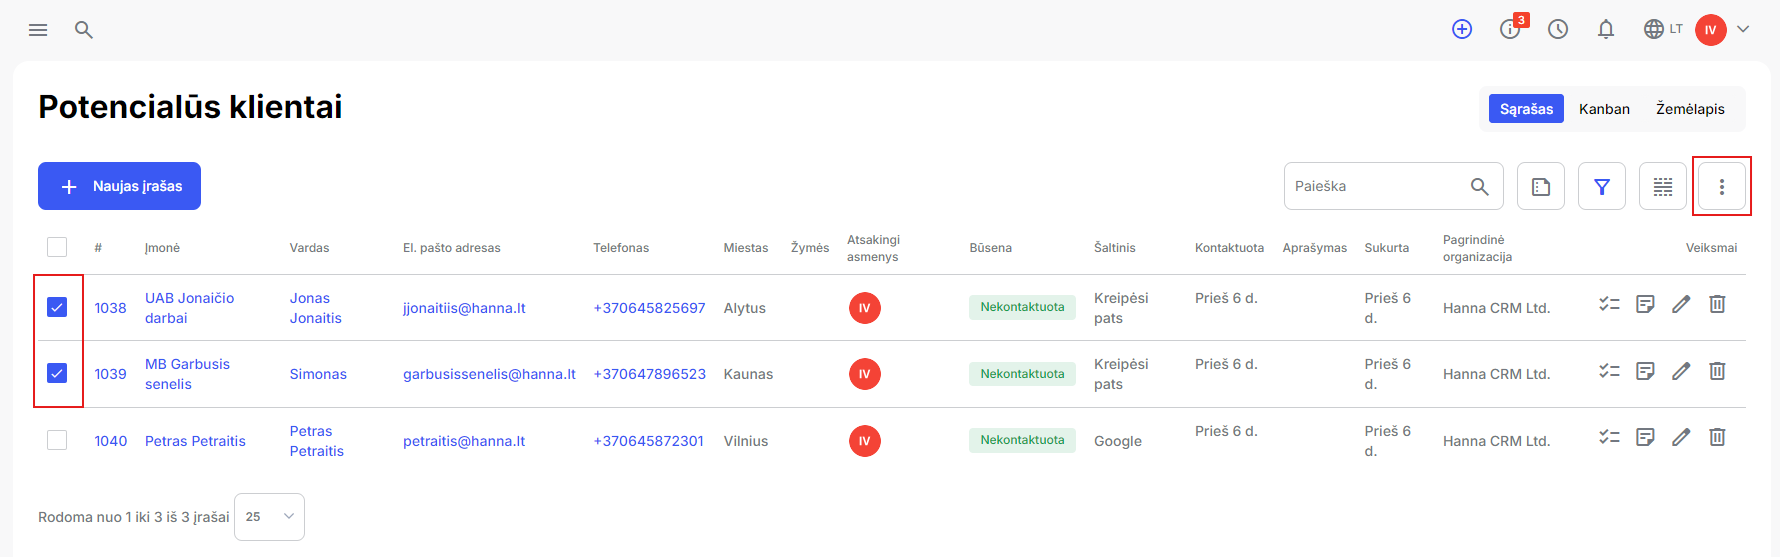Image resolution: width=1780 pixels, height=557 pixels.
Task: Open task checklist for record 1038
Action: coord(1609,304)
